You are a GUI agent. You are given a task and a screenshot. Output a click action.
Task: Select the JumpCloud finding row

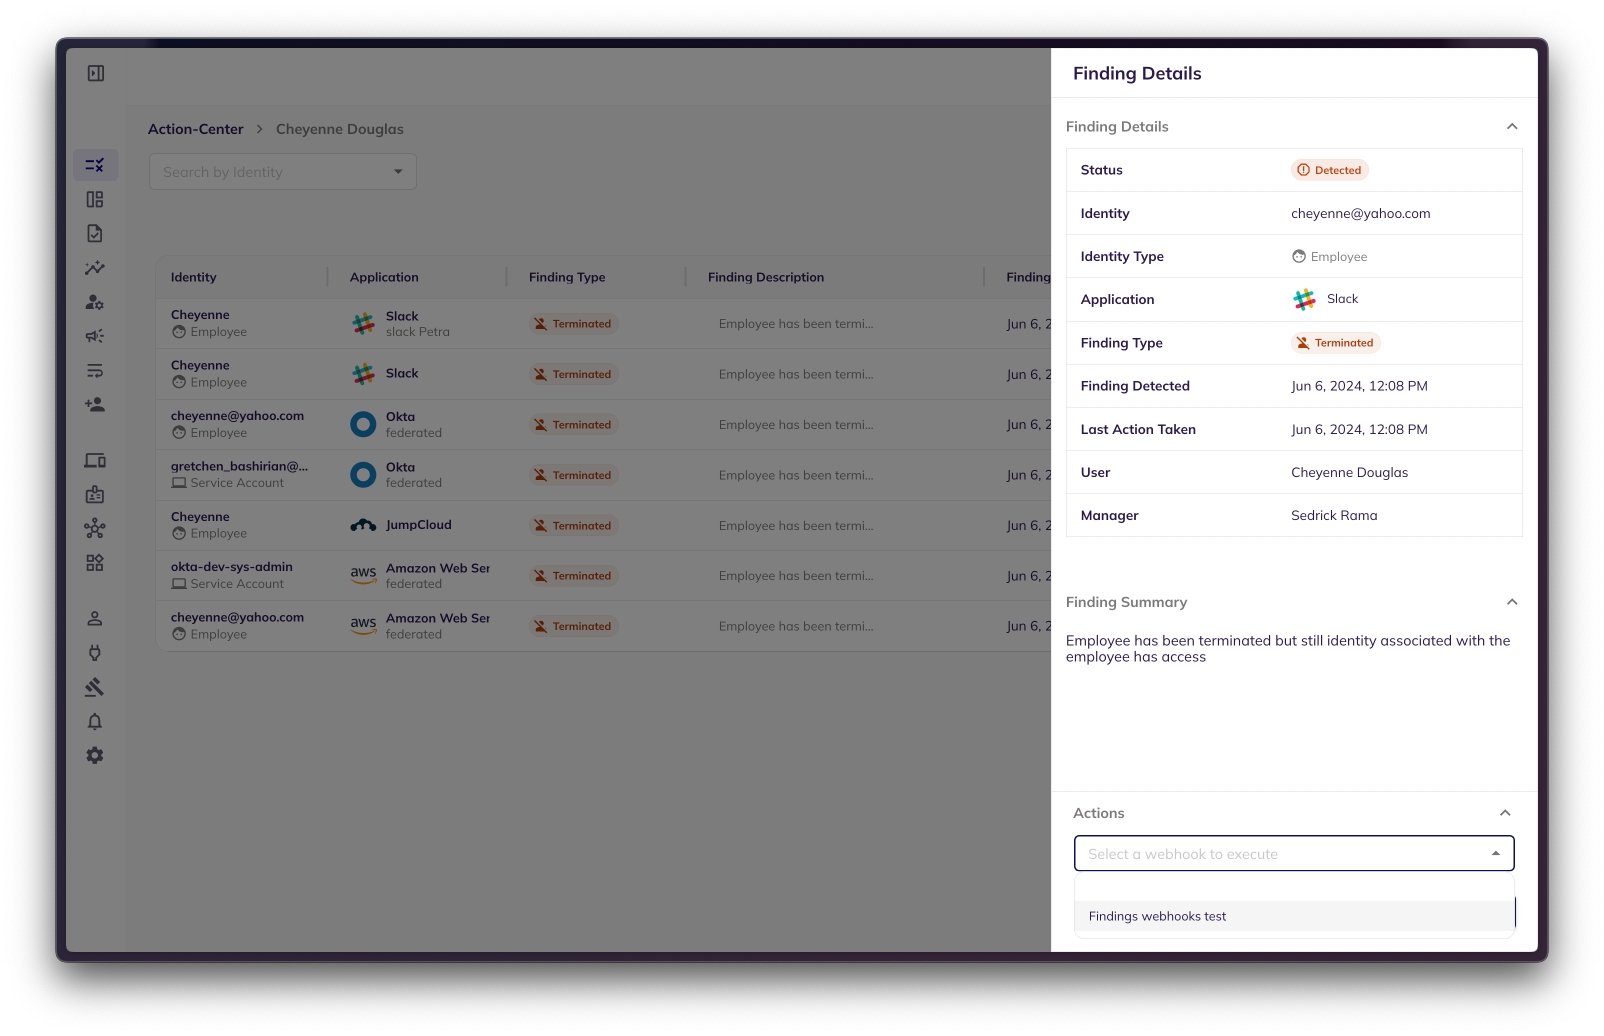coord(600,526)
